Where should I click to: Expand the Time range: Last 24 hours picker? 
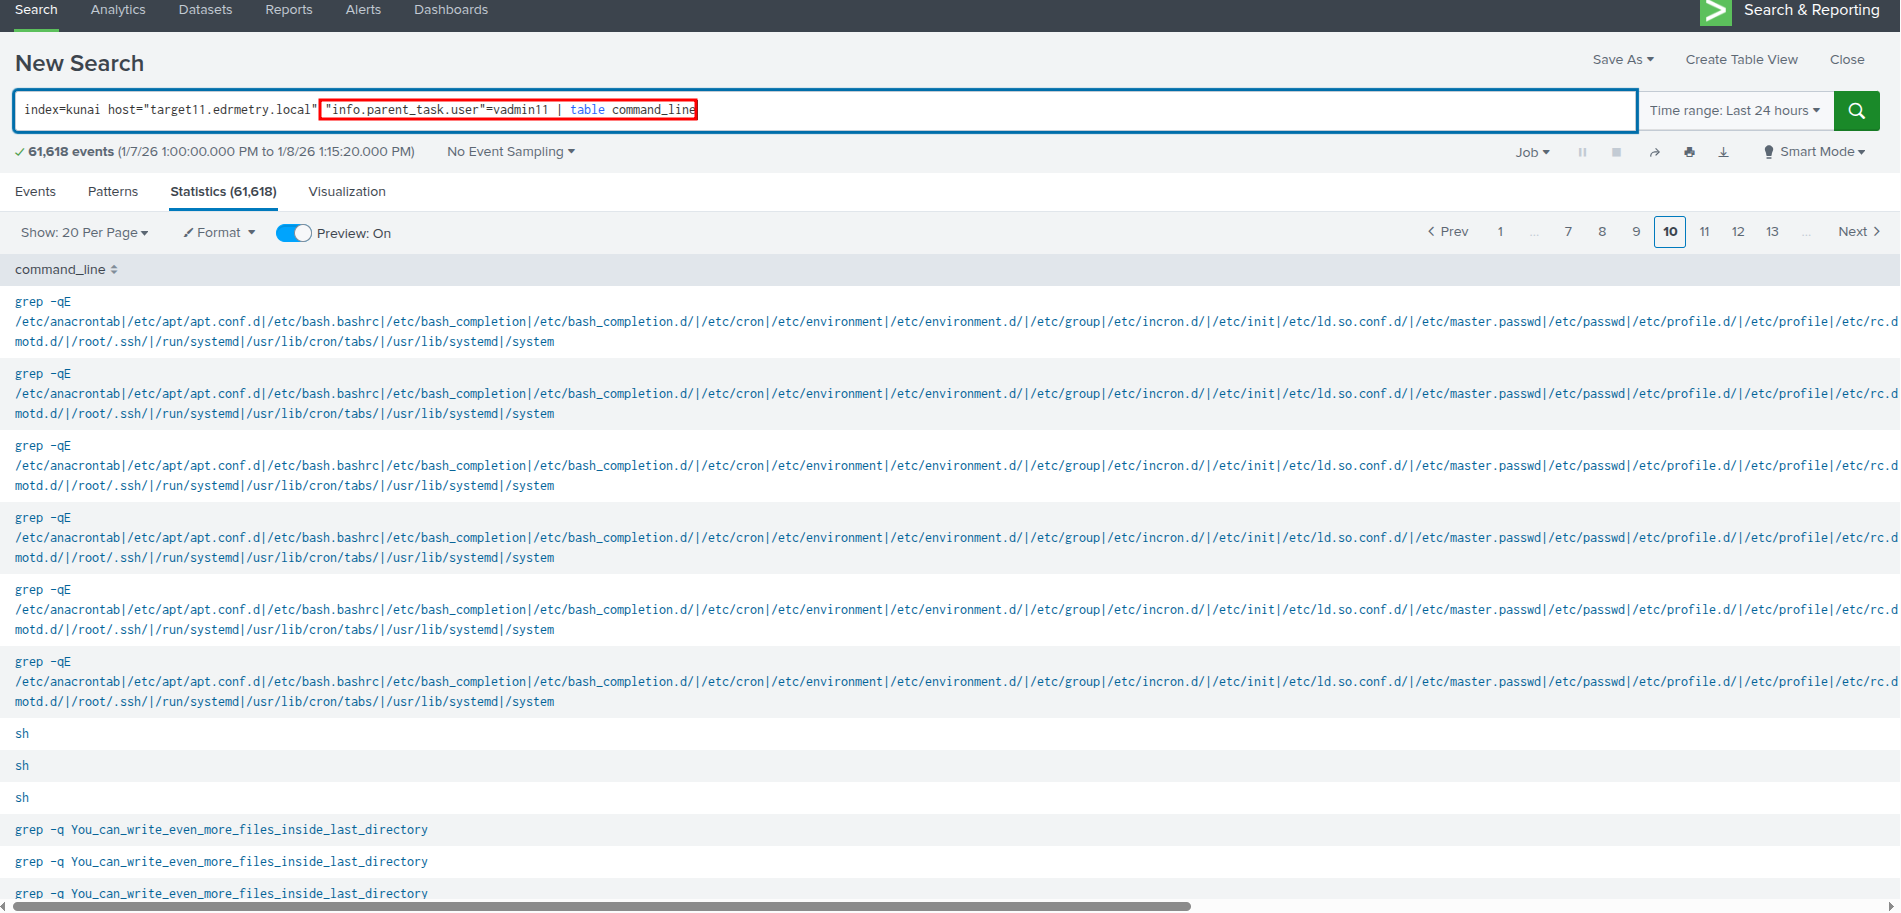click(x=1734, y=111)
